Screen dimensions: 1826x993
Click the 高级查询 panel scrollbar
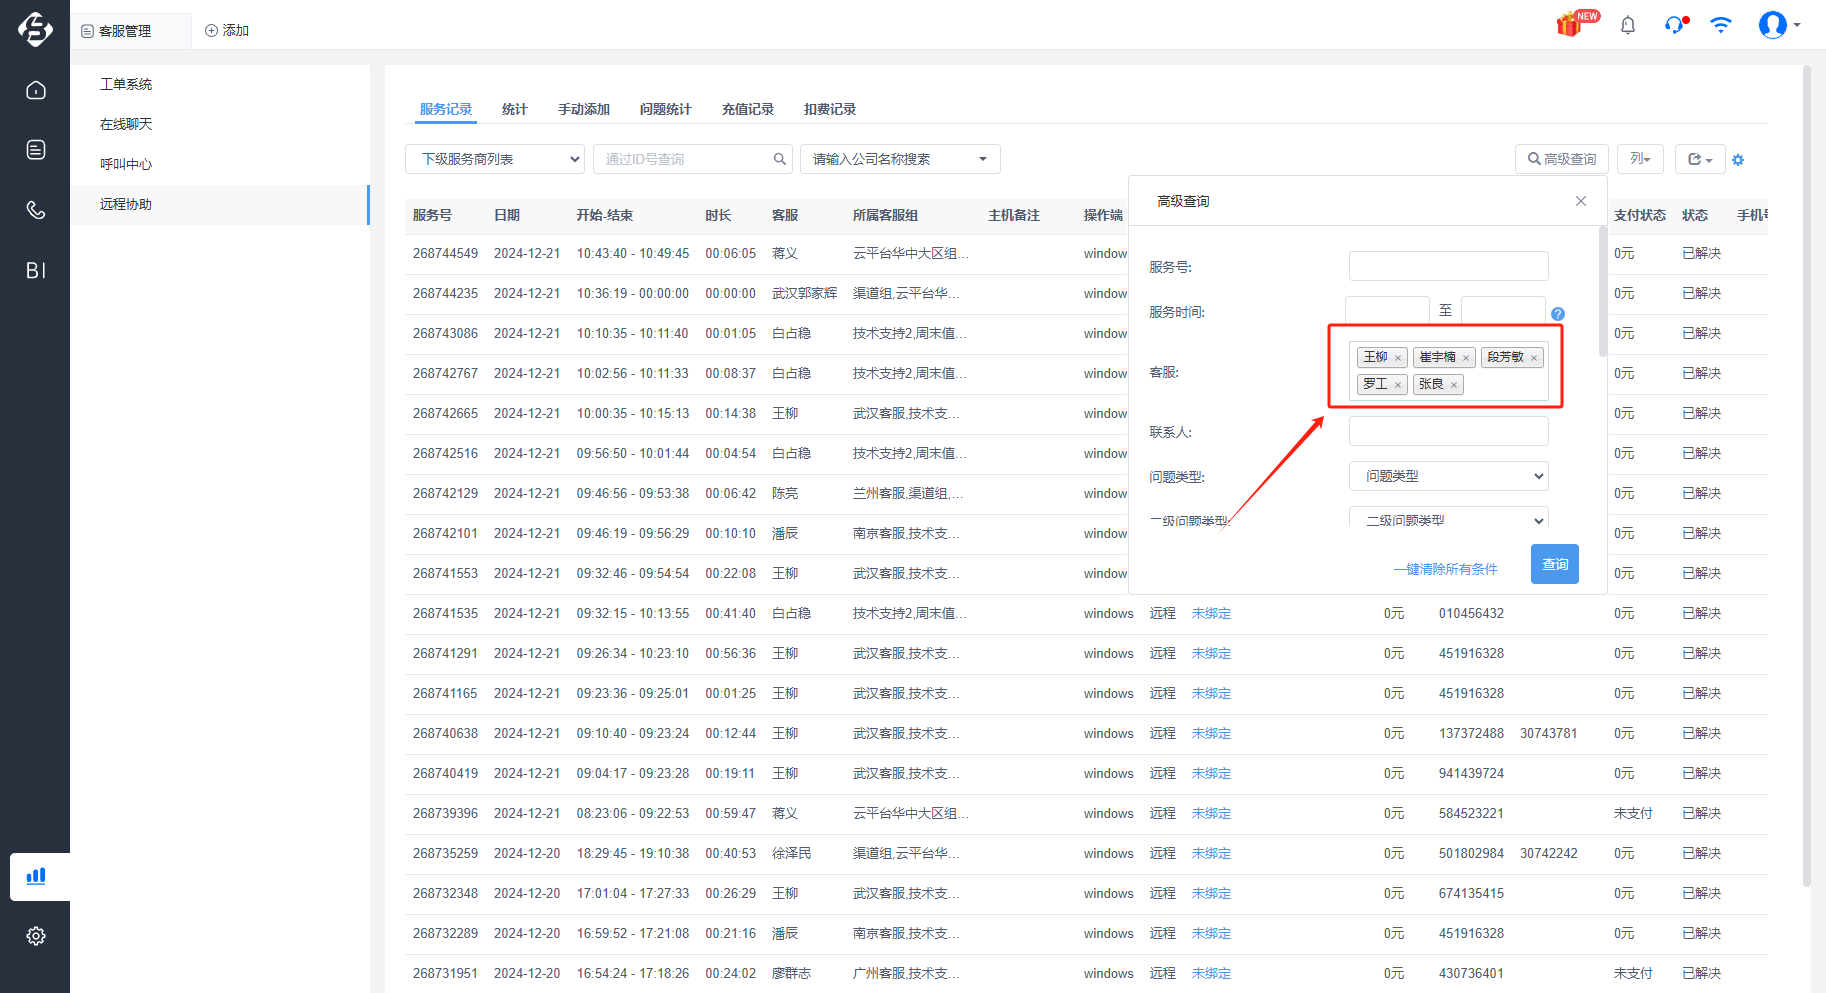coord(1602,291)
